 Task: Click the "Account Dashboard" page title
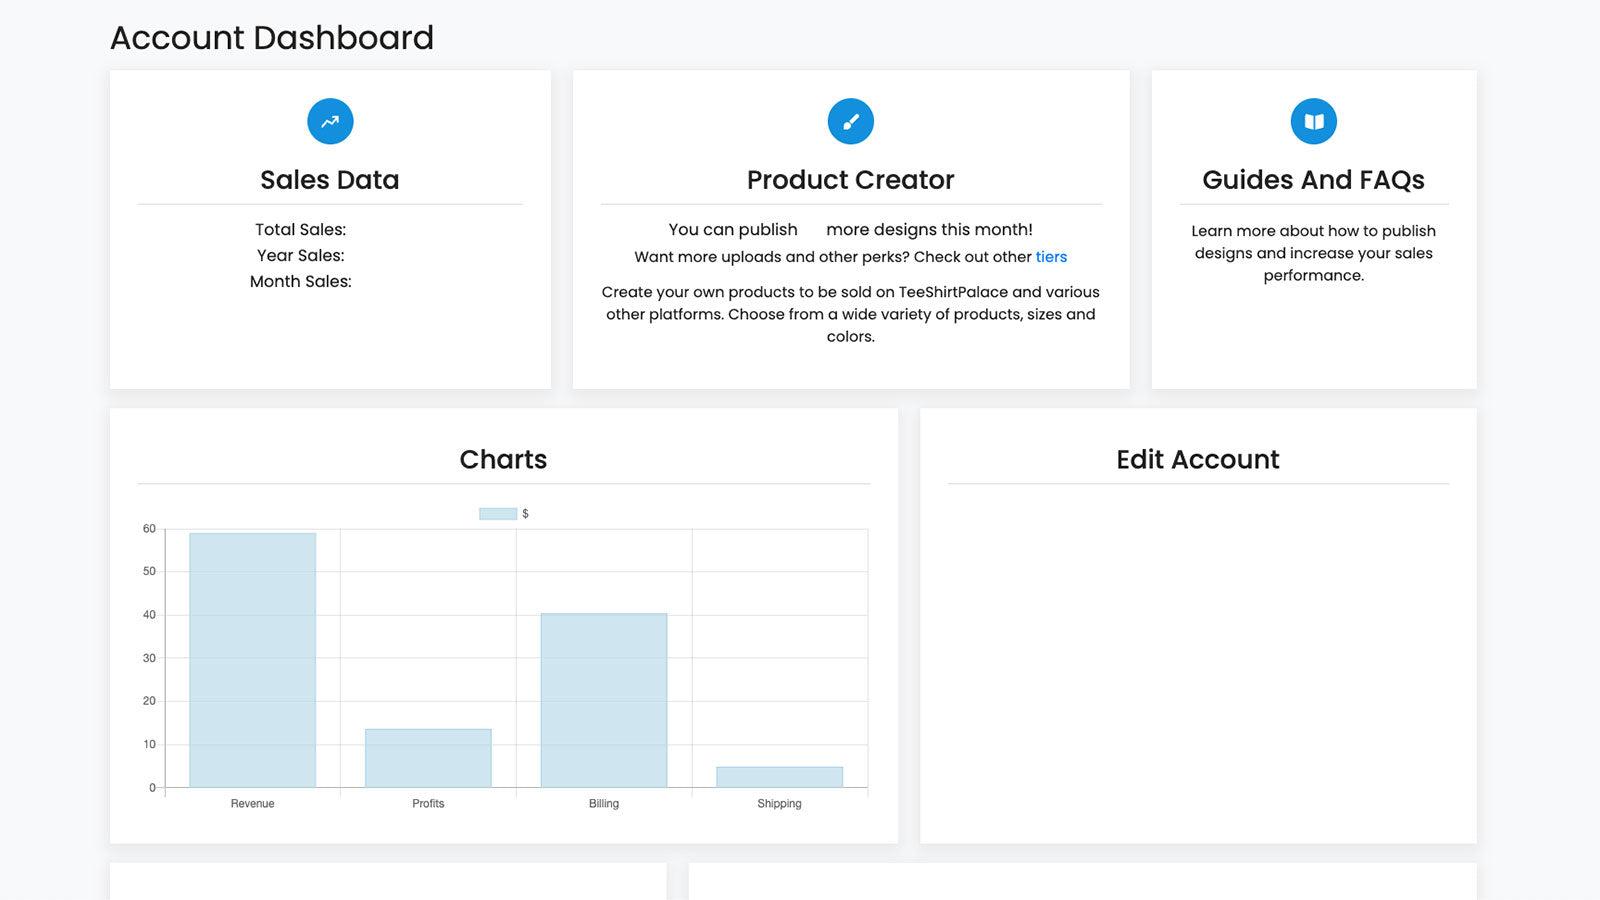coord(272,38)
